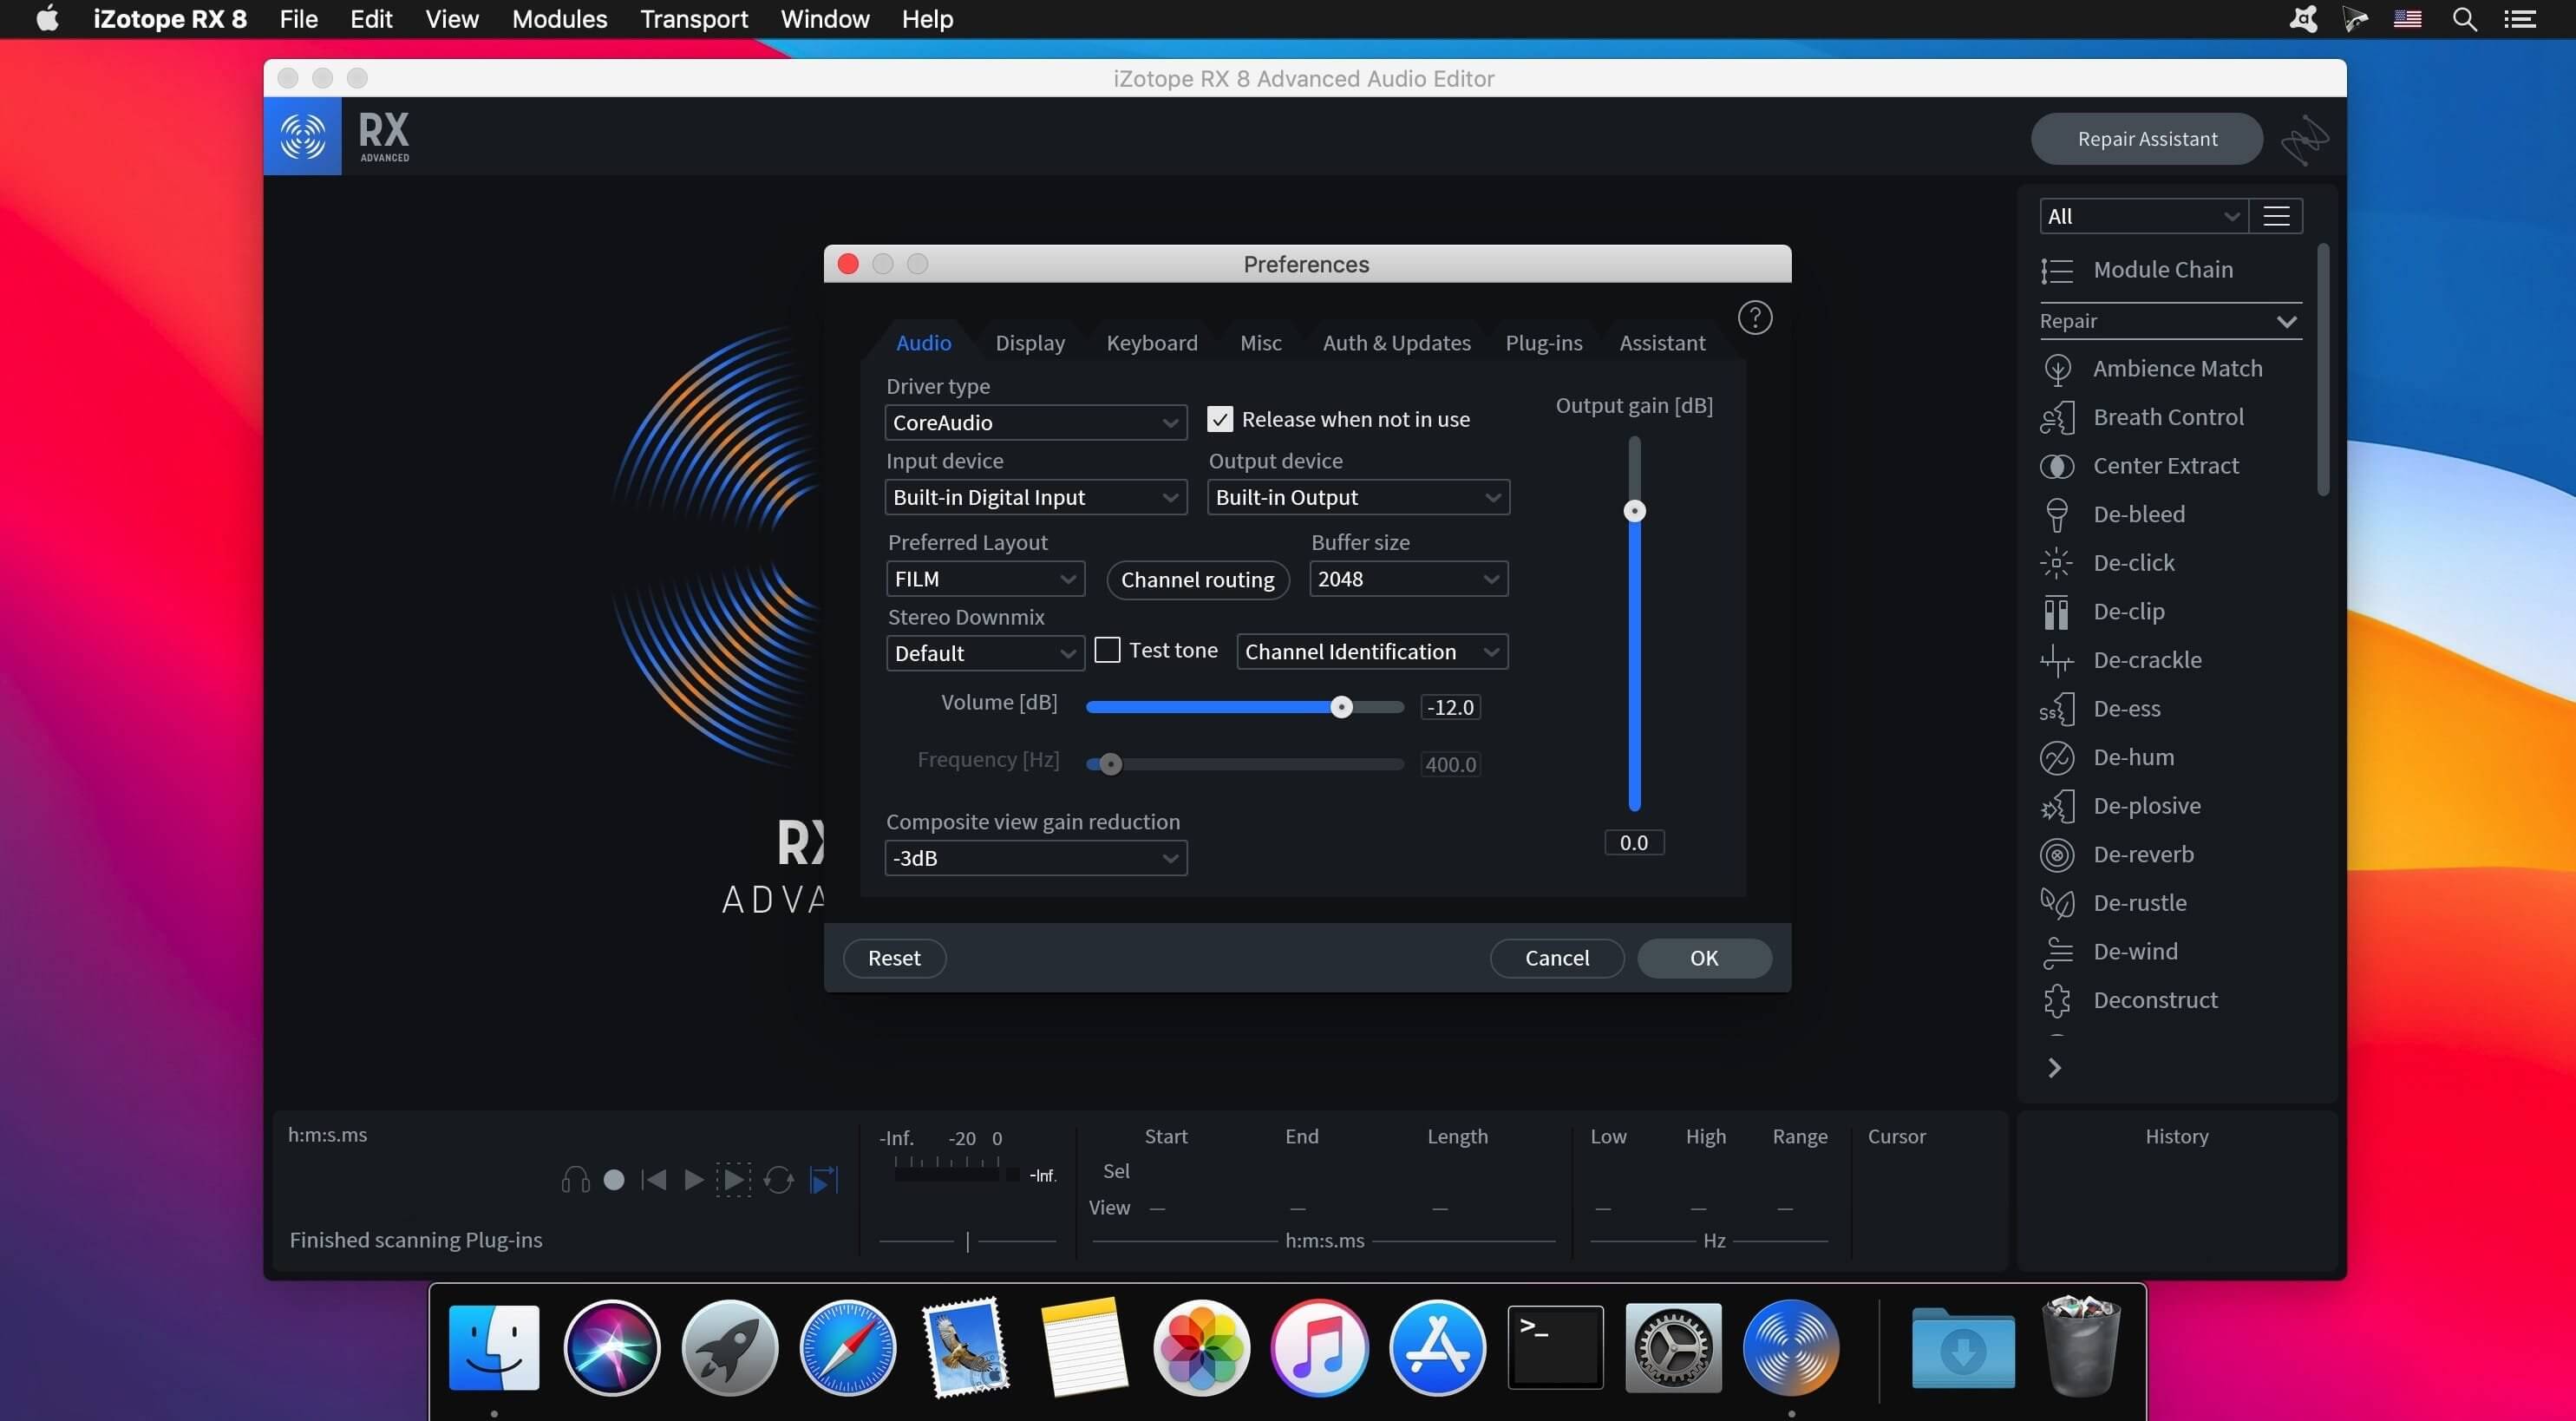Screen dimensions: 2576x1421
Task: Open the Channel Identification test tone dropdown
Action: click(x=1373, y=652)
